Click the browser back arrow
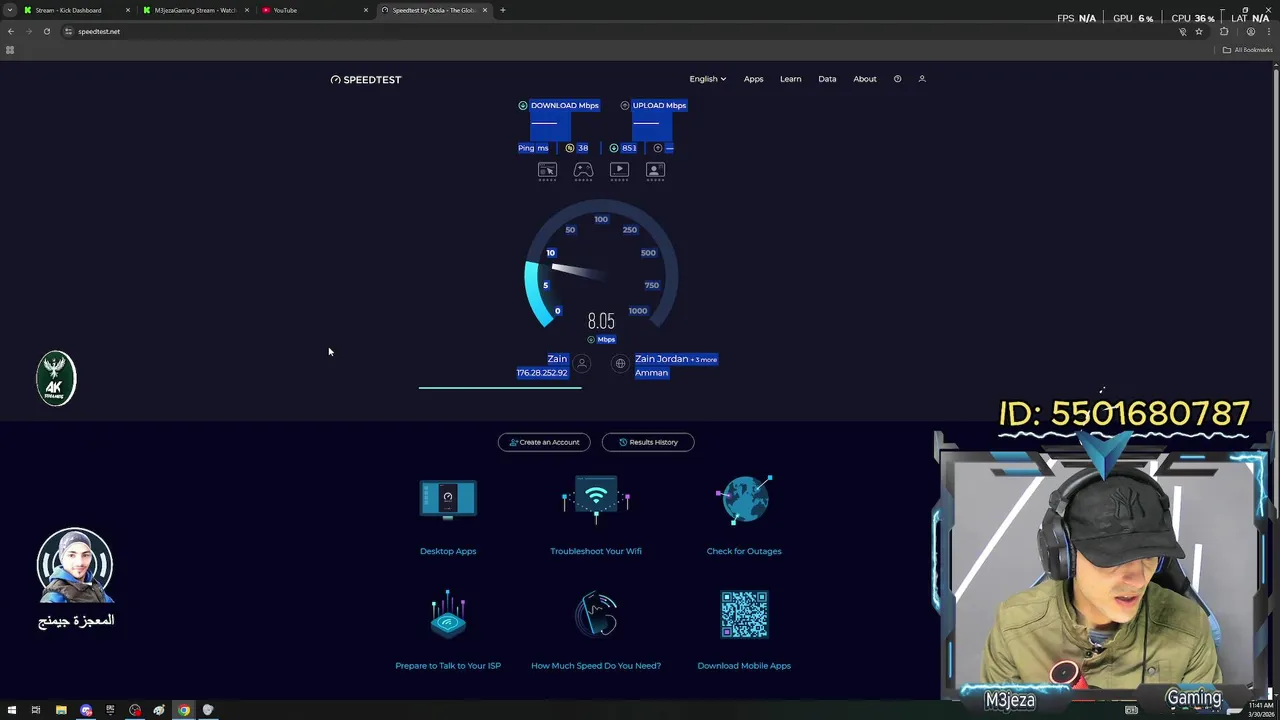 [11, 31]
